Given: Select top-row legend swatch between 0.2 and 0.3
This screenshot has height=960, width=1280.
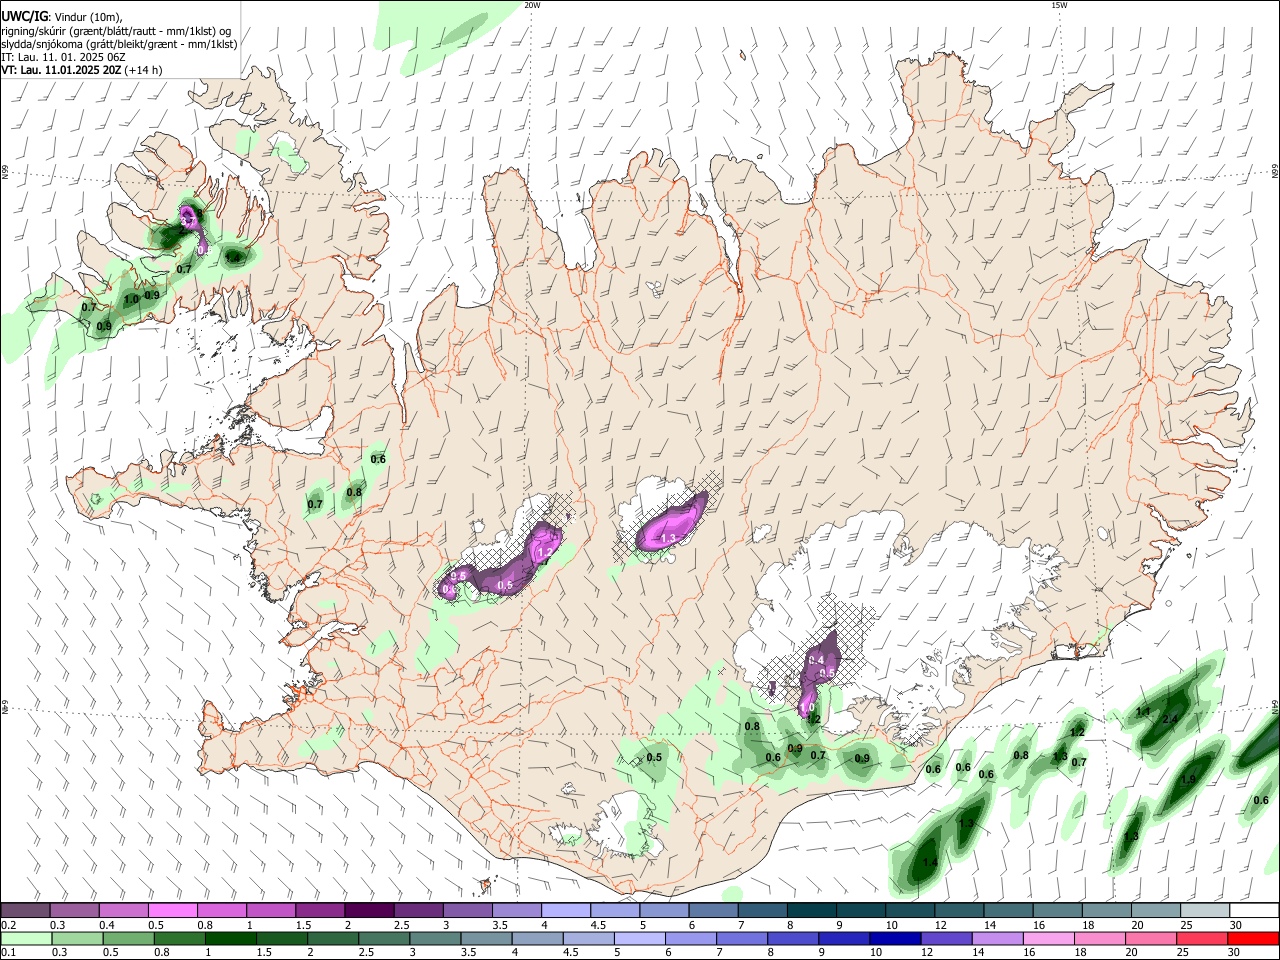Looking at the screenshot, I should tap(25, 910).
